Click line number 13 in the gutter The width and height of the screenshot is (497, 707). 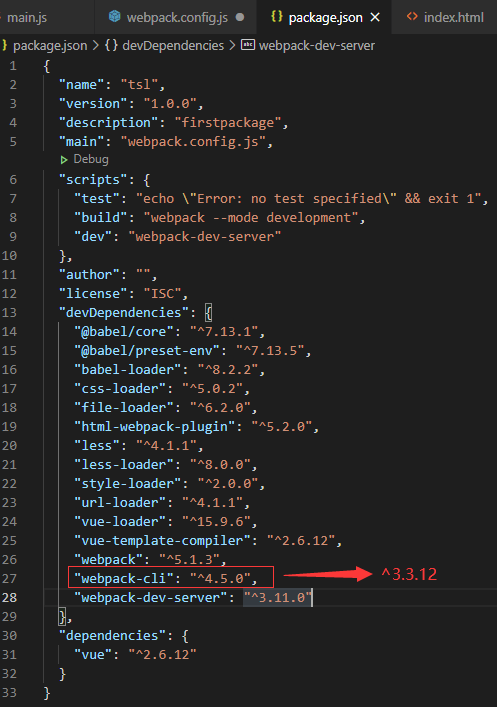9,312
